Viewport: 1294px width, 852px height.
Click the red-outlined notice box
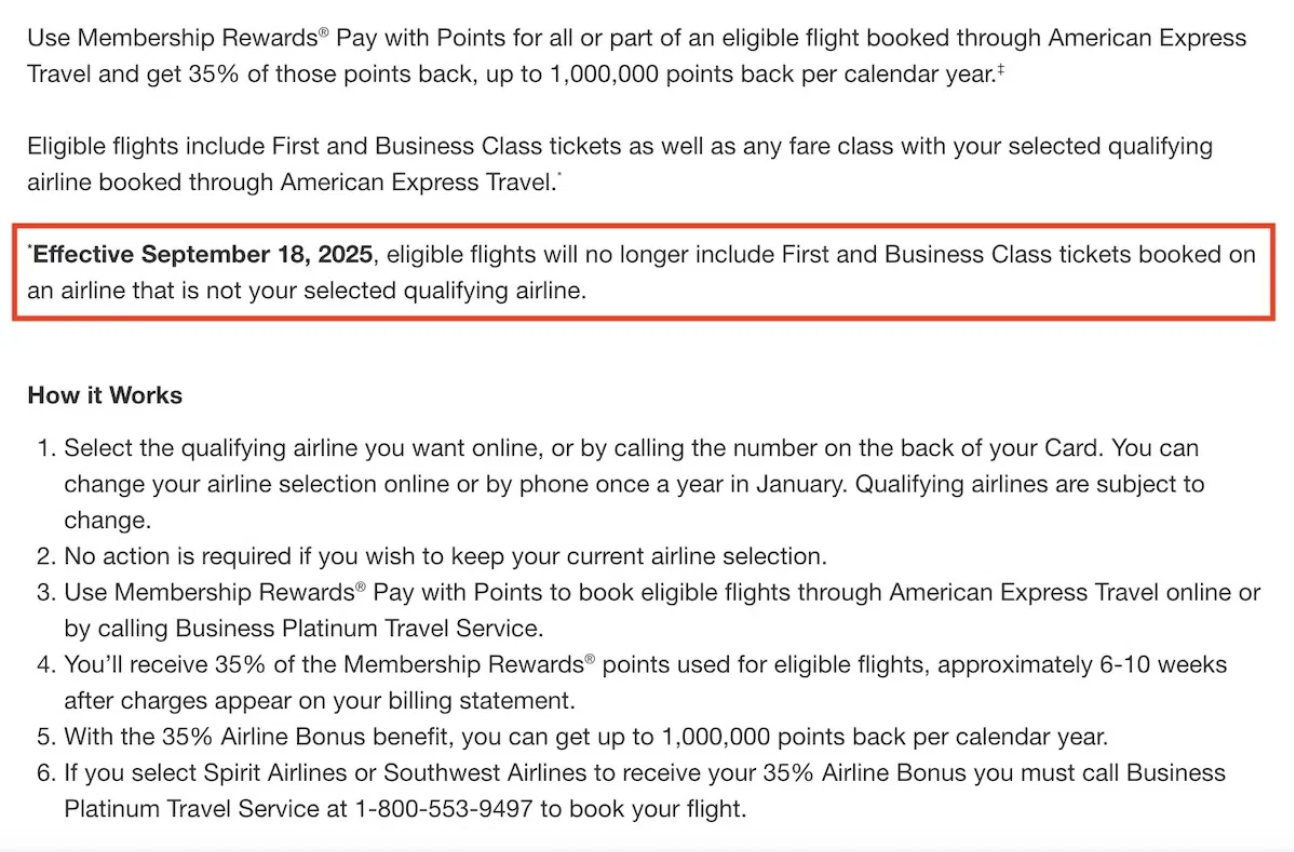click(643, 273)
